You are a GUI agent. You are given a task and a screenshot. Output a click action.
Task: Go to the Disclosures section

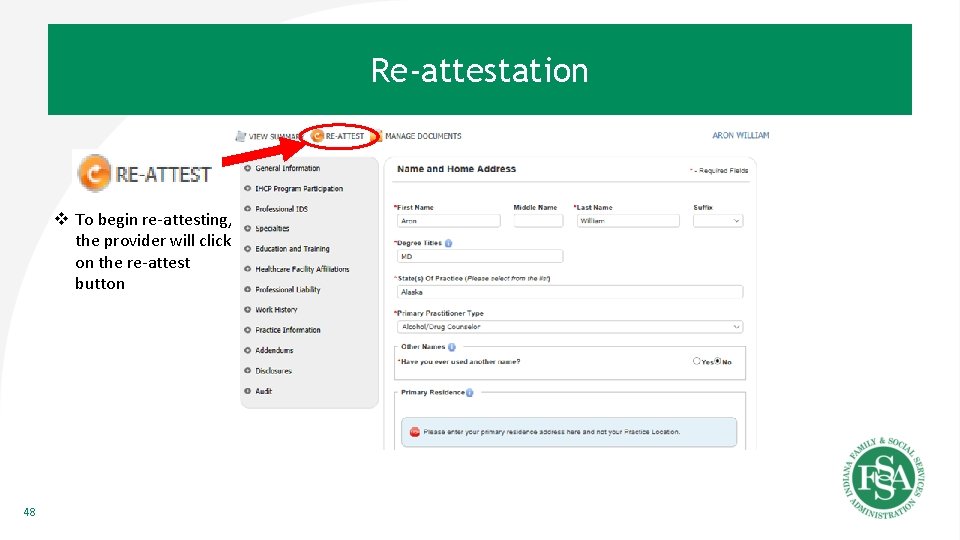[273, 370]
